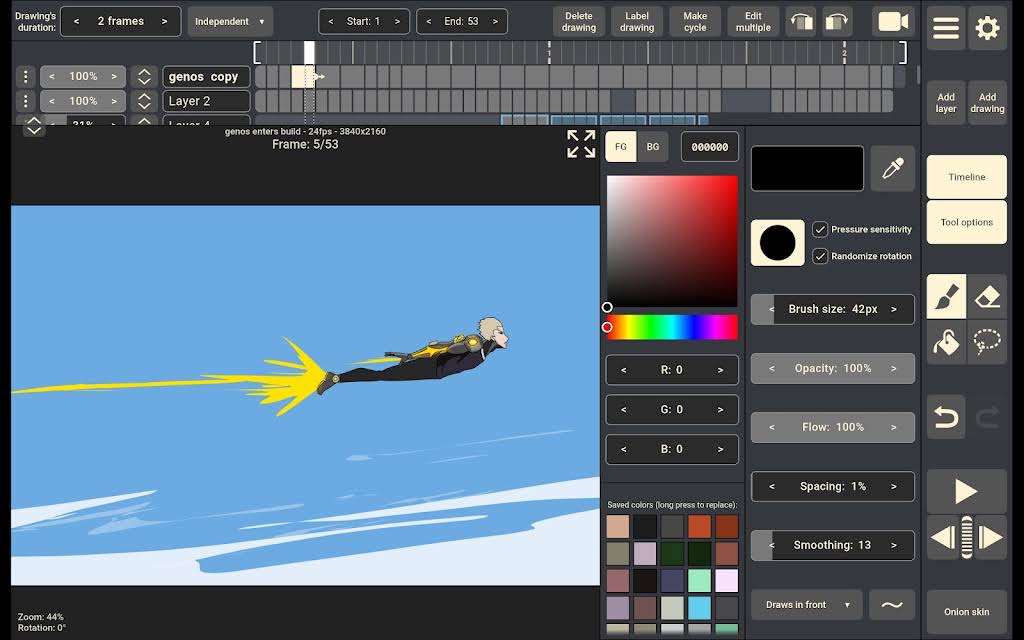Open the hamburger main menu
This screenshot has width=1024, height=640.
[x=946, y=28]
